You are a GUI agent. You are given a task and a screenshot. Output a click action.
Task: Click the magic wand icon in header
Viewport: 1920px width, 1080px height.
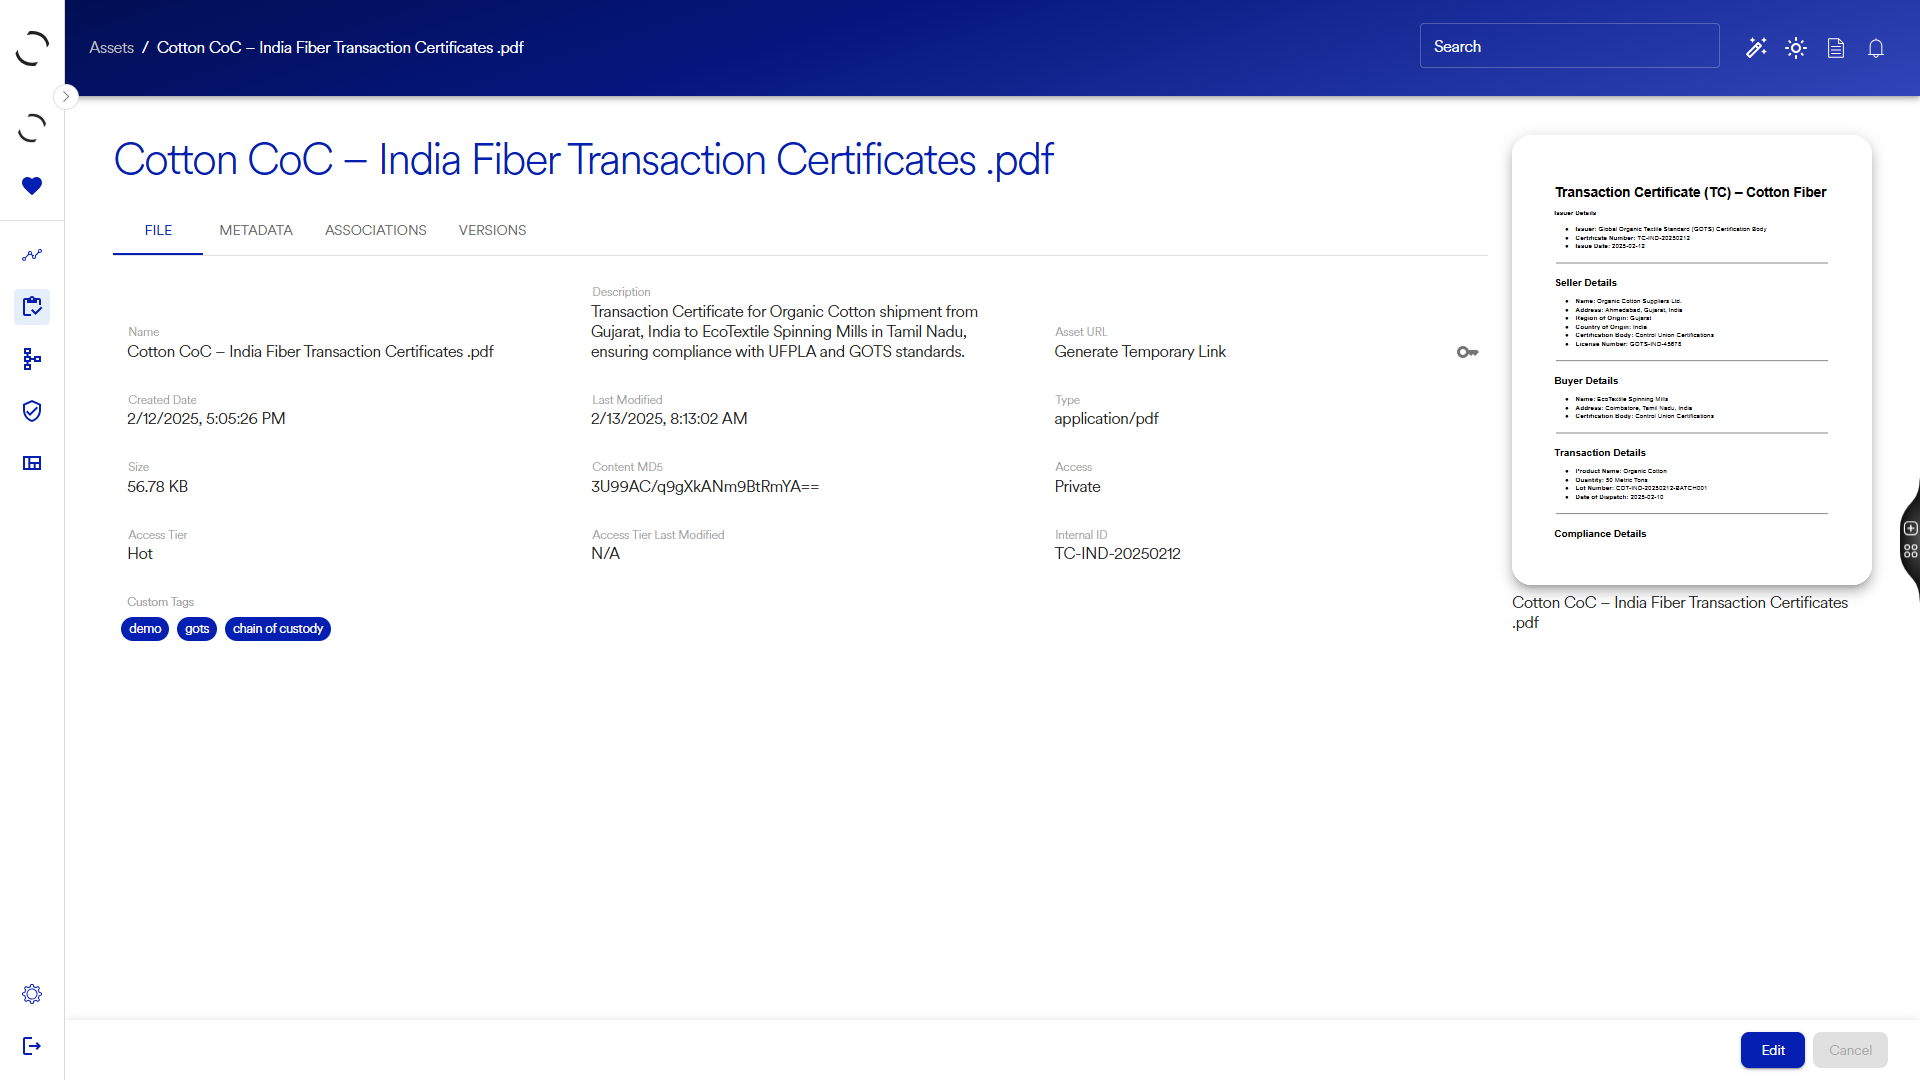[x=1756, y=48]
